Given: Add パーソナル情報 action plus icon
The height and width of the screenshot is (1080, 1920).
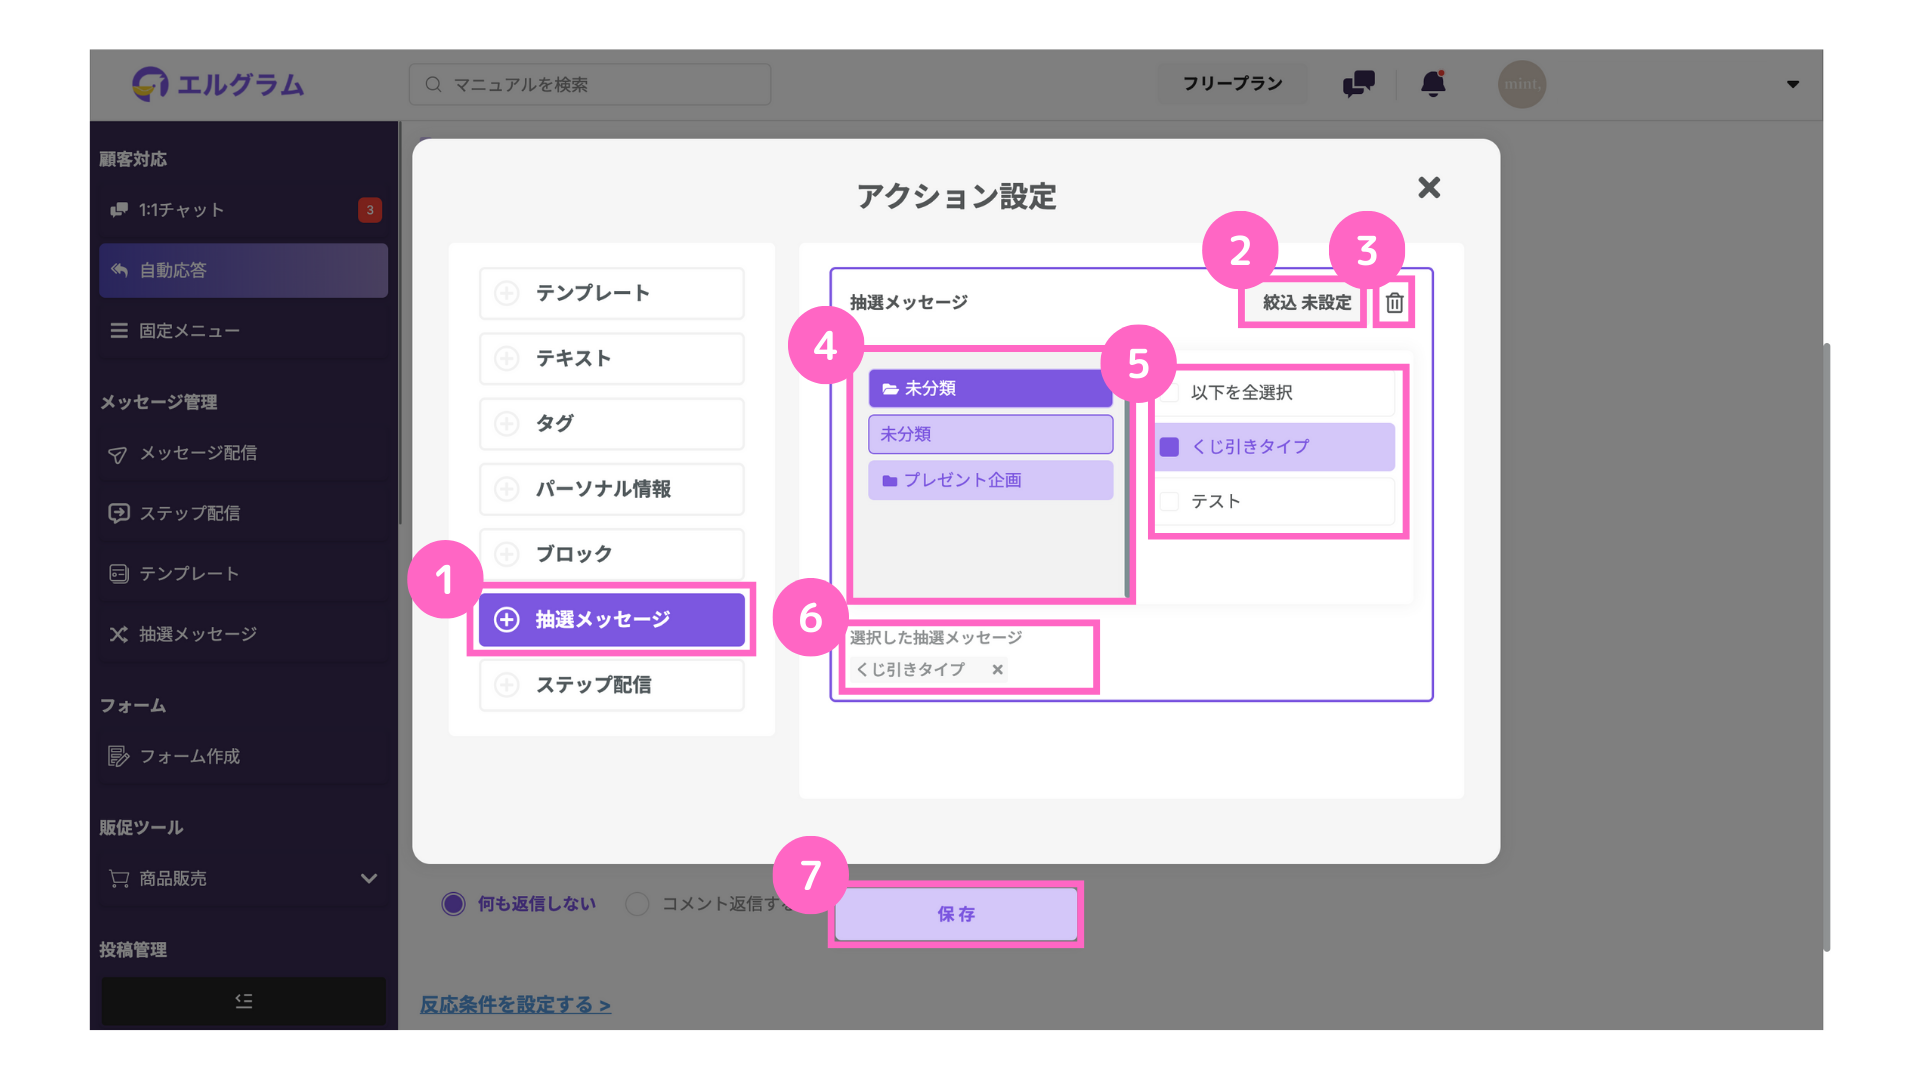Looking at the screenshot, I should (x=507, y=489).
